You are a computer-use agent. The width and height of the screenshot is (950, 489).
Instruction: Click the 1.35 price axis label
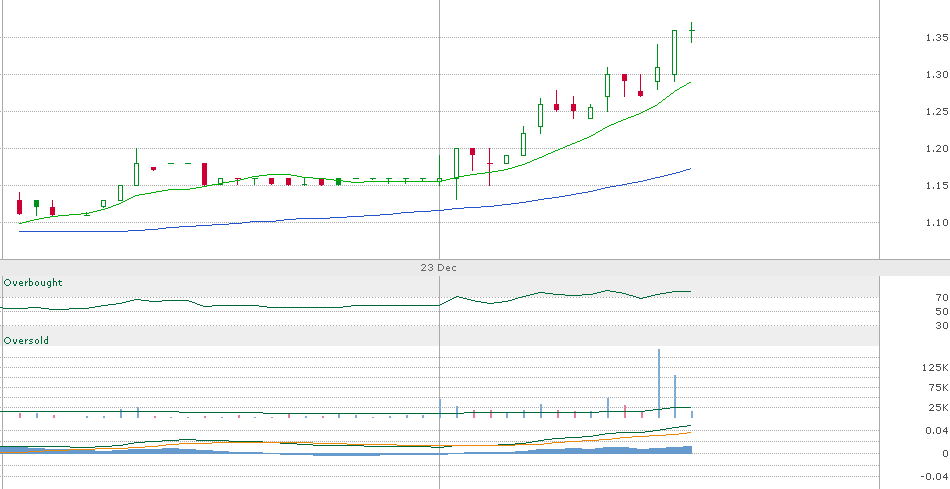[937, 38]
